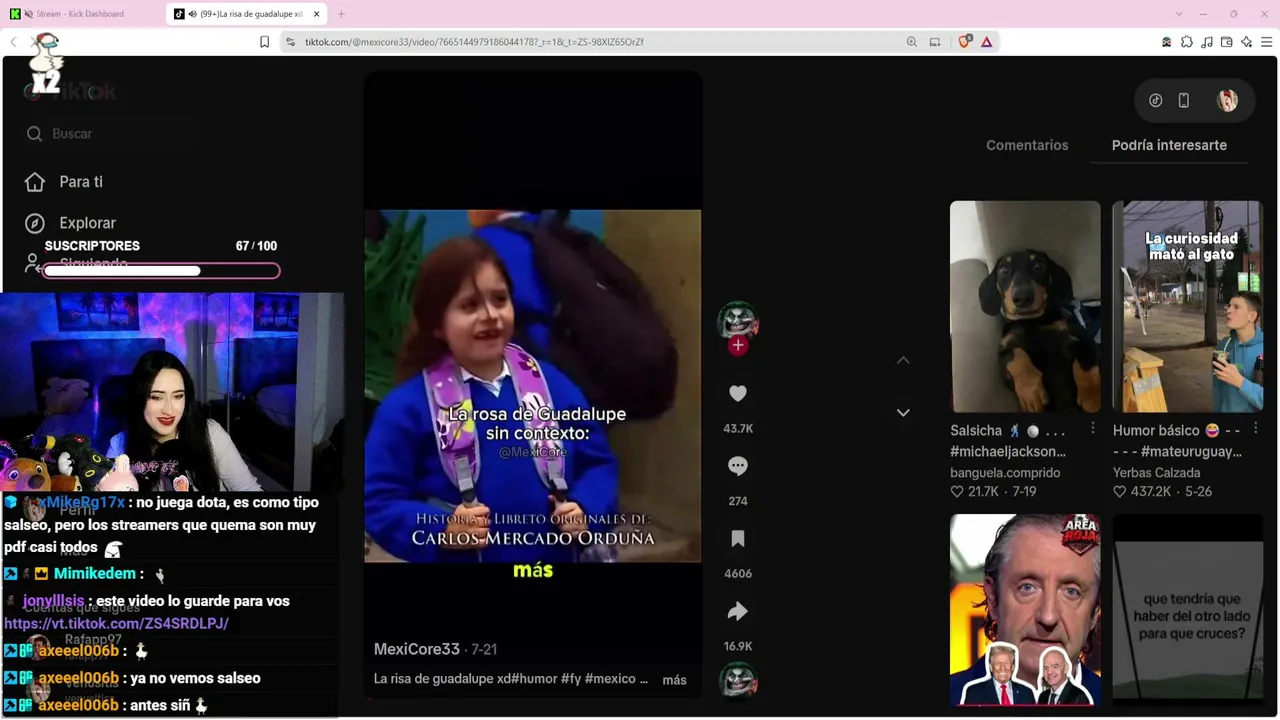This screenshot has width=1280, height=720.
Task: Click the site settings icon beside URL
Action: click(290, 42)
